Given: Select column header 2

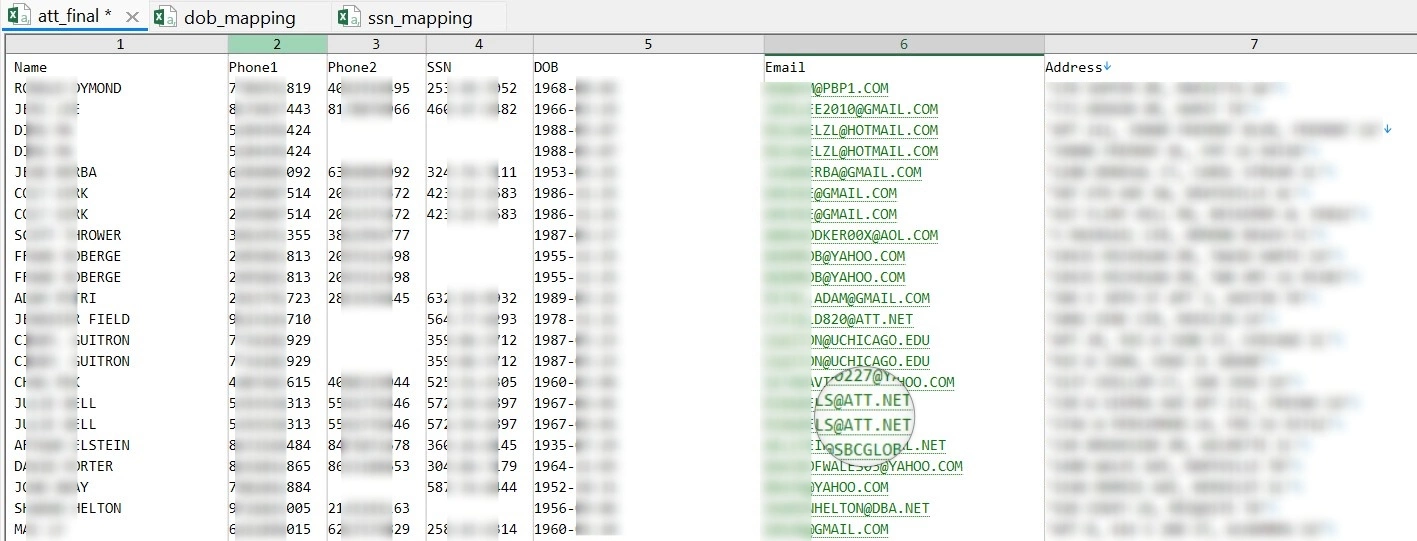Looking at the screenshot, I should 277,45.
